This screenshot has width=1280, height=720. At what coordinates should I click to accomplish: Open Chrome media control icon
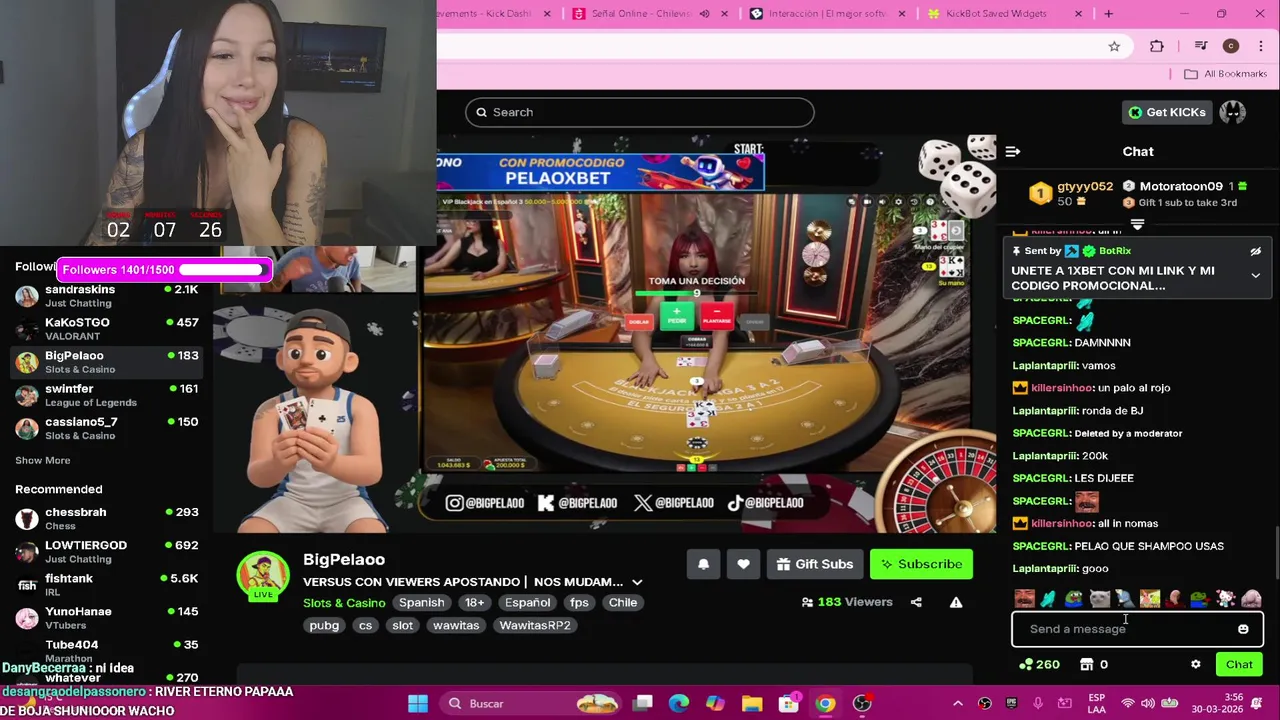[1200, 46]
